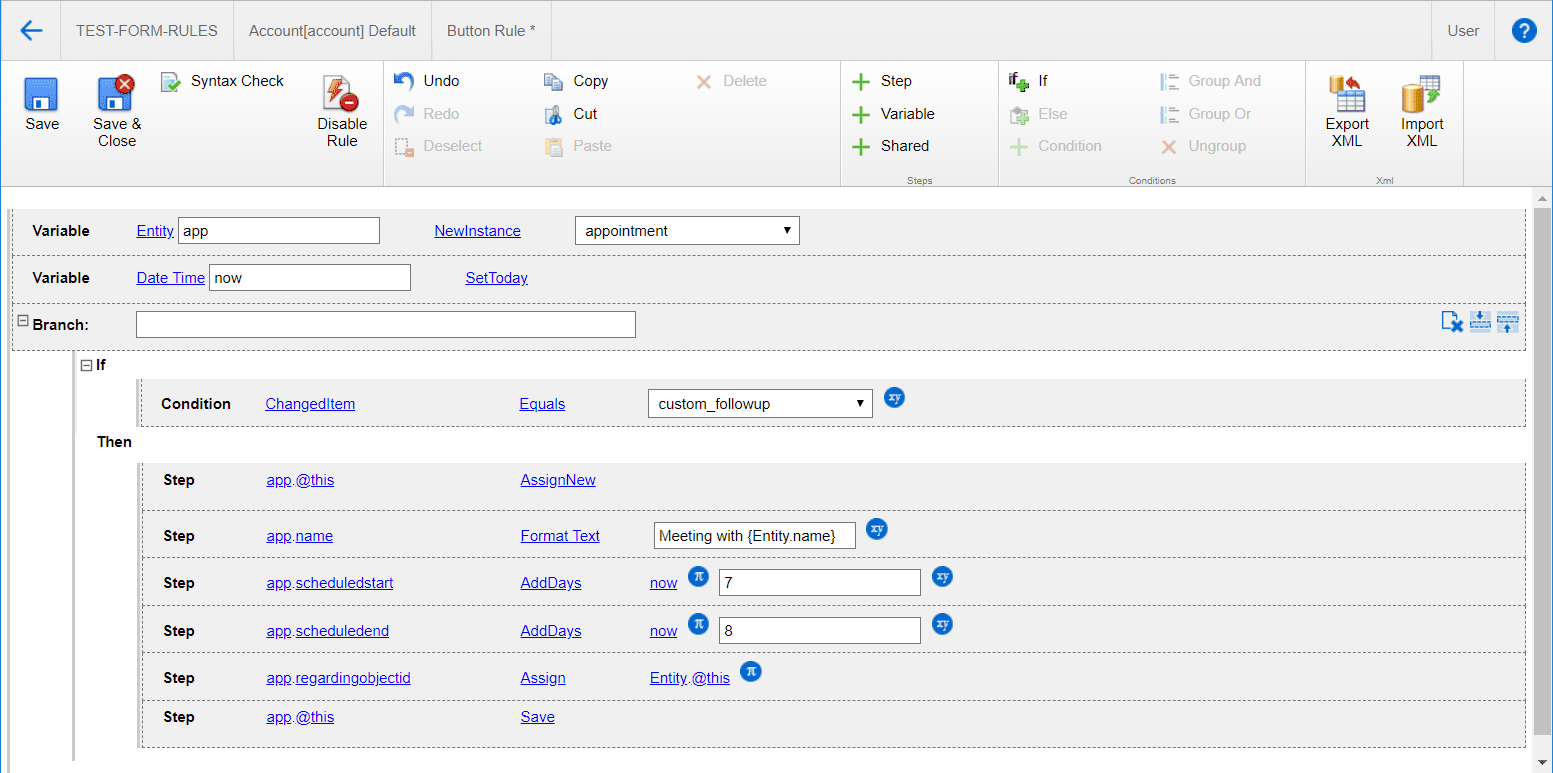This screenshot has width=1553, height=773.
Task: Collapse the Branch section
Action: tap(23, 321)
